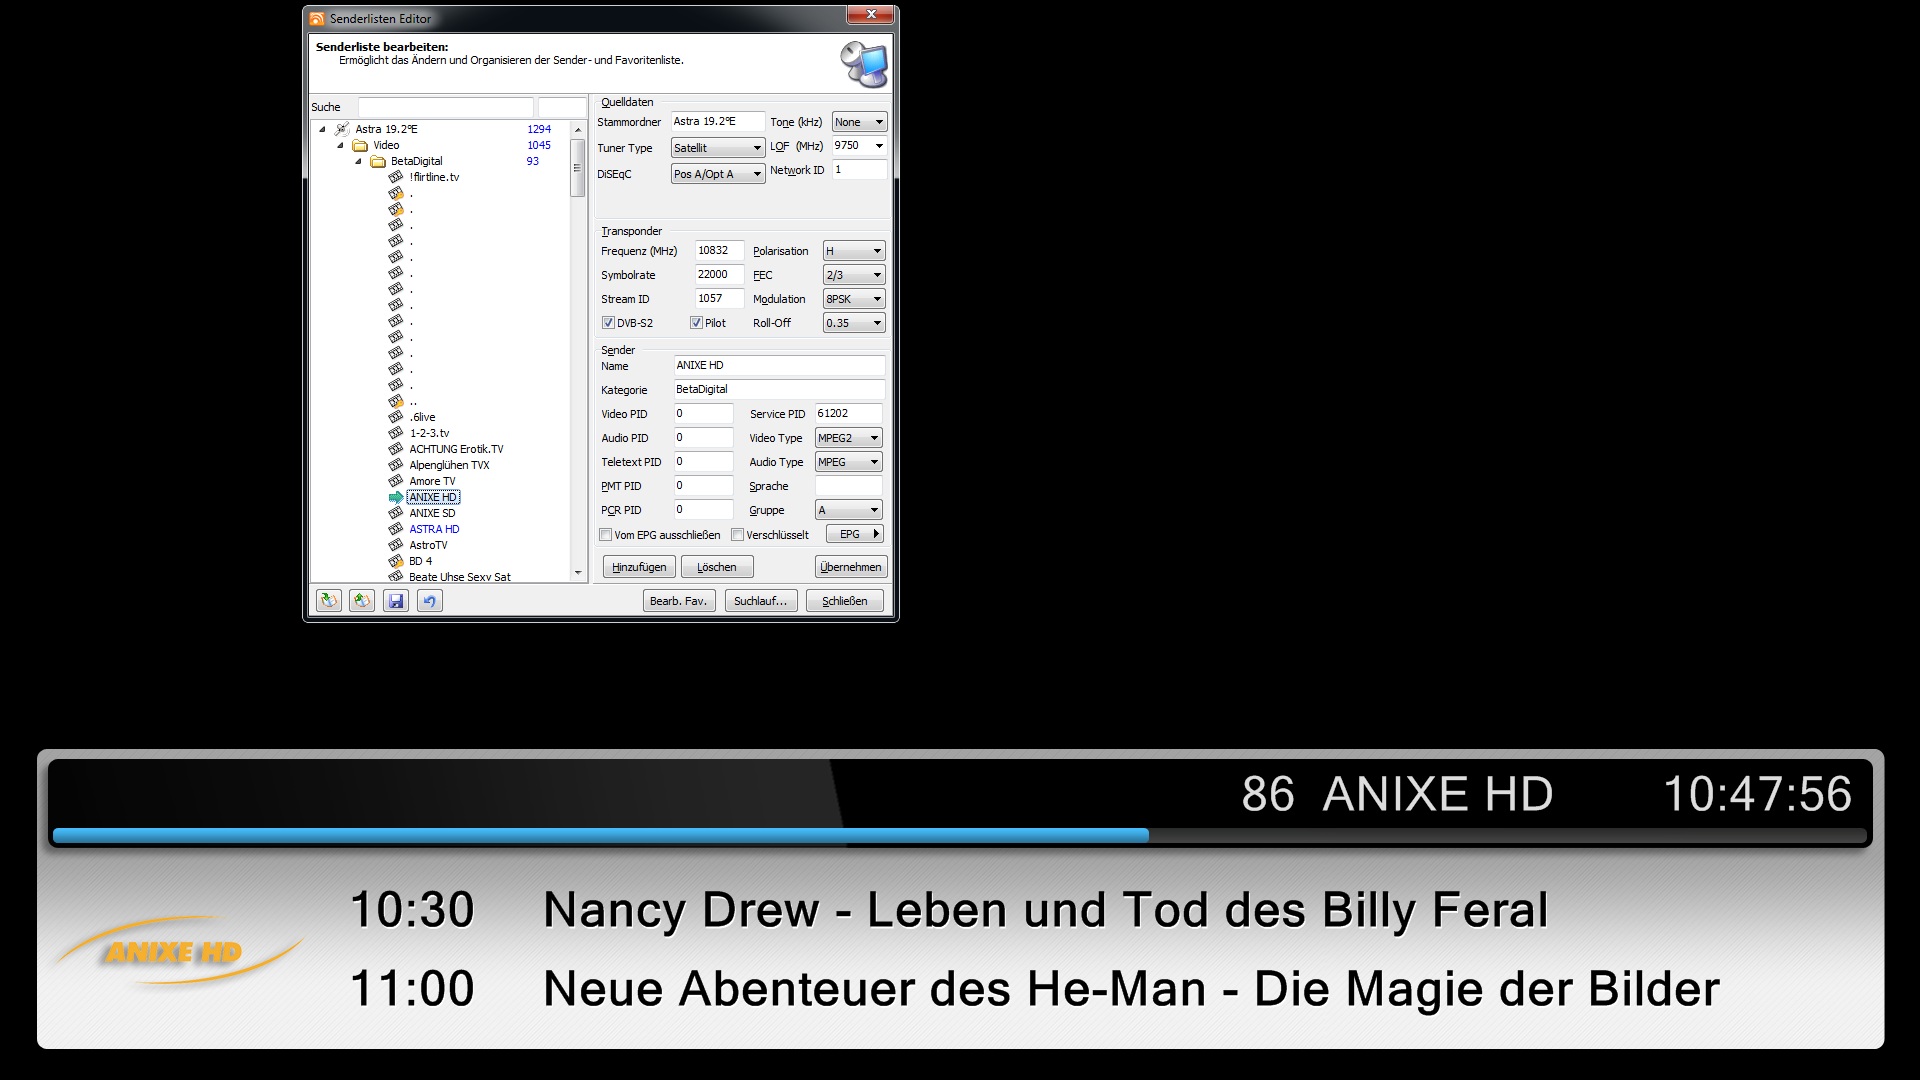Click the icon beside Alpenglühen TVX

(x=396, y=465)
